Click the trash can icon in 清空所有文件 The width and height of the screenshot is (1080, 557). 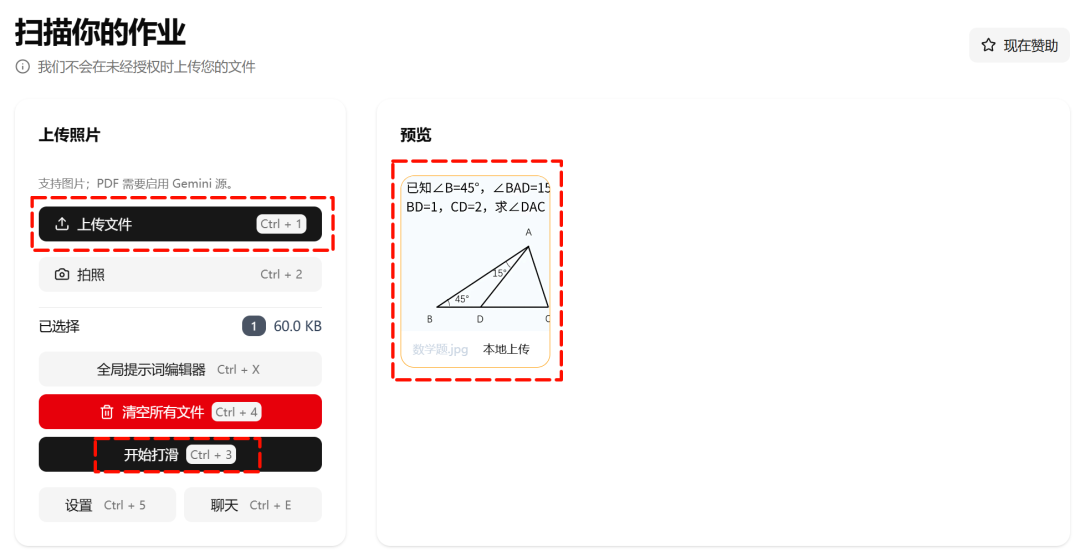(107, 412)
